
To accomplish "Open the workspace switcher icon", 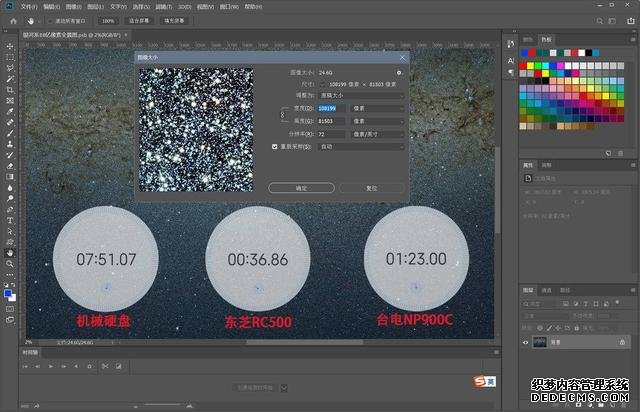I will [612, 21].
